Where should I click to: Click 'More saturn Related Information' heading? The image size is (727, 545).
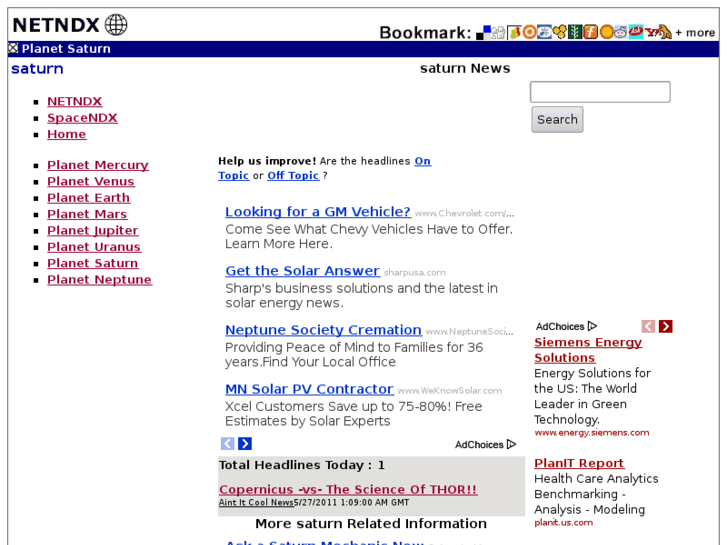click(371, 524)
